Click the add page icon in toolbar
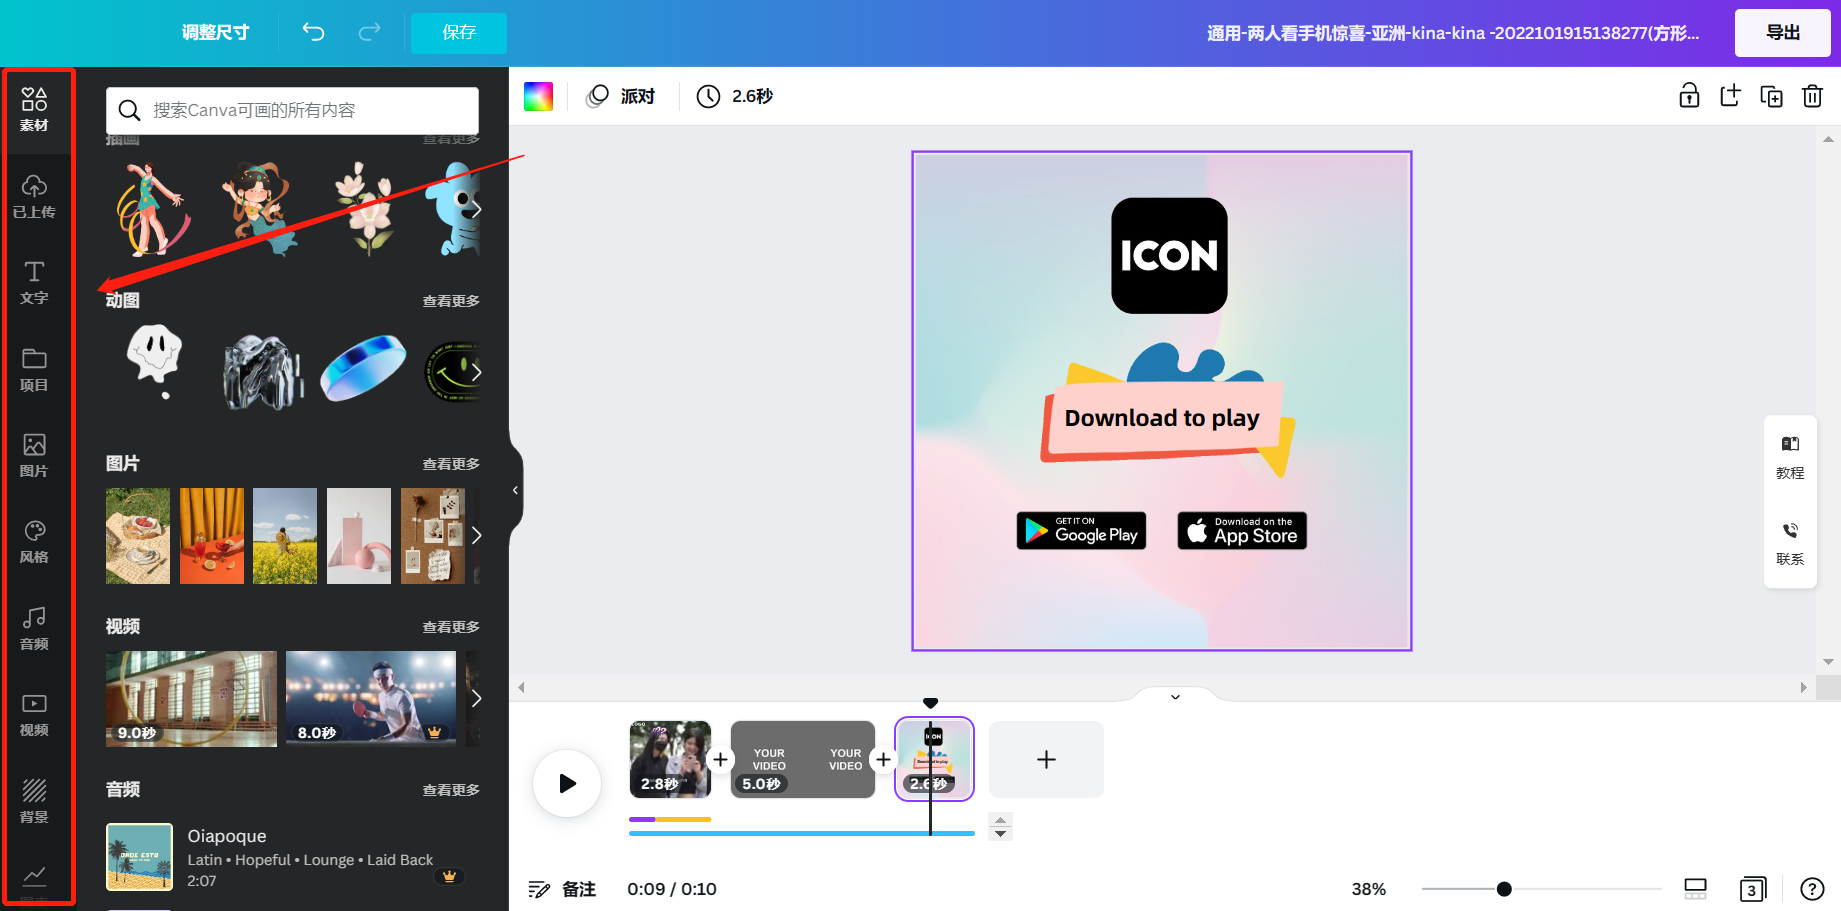Image resolution: width=1841 pixels, height=911 pixels. 1730,96
